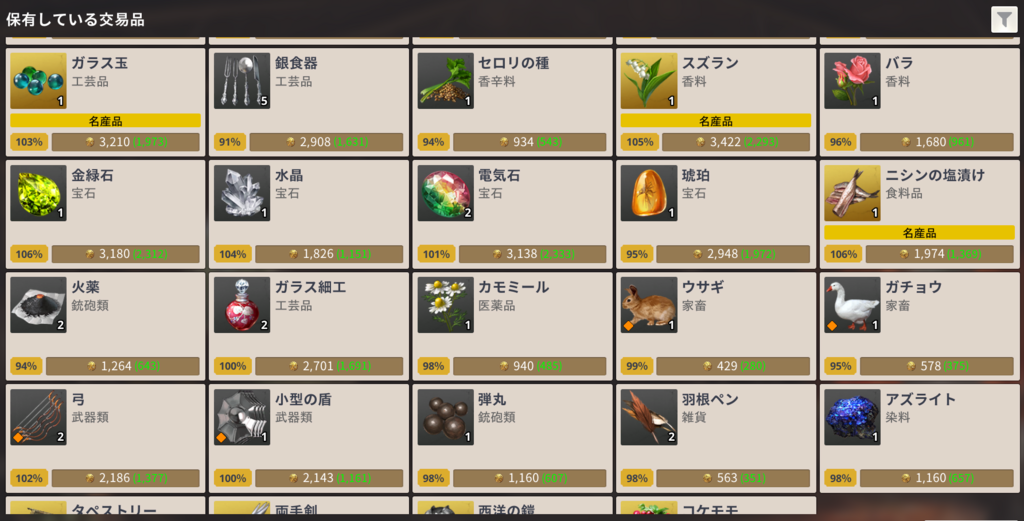Click the 羽根ペン 98% rate badge
The image size is (1024, 521).
point(637,479)
